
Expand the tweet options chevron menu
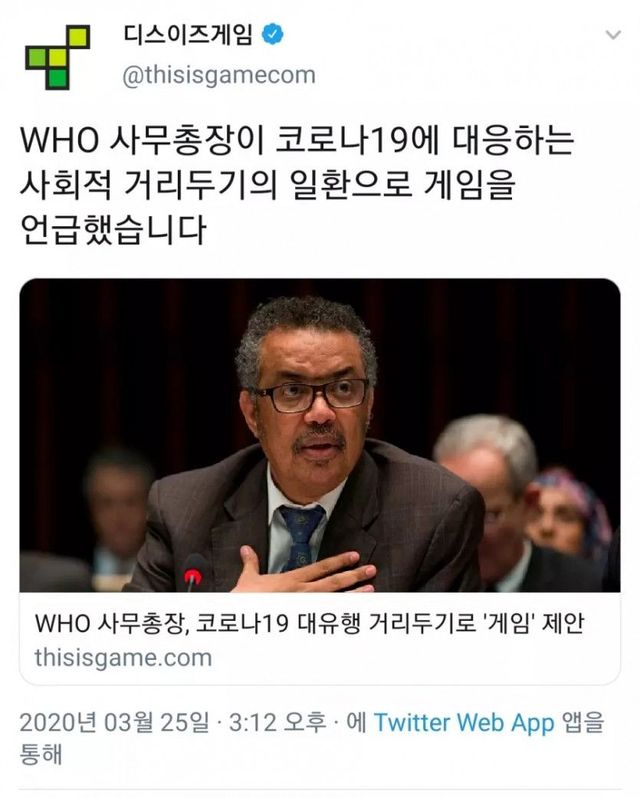point(614,35)
